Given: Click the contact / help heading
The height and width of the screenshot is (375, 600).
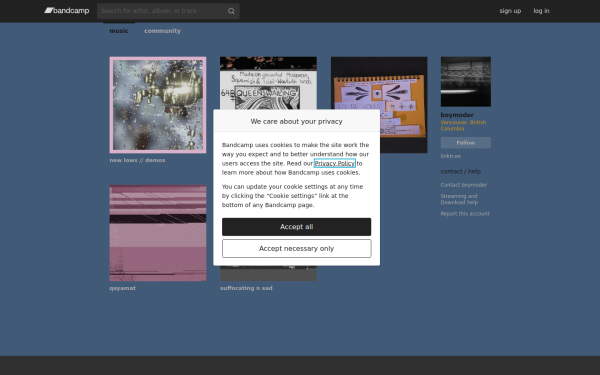Looking at the screenshot, I should [460, 171].
